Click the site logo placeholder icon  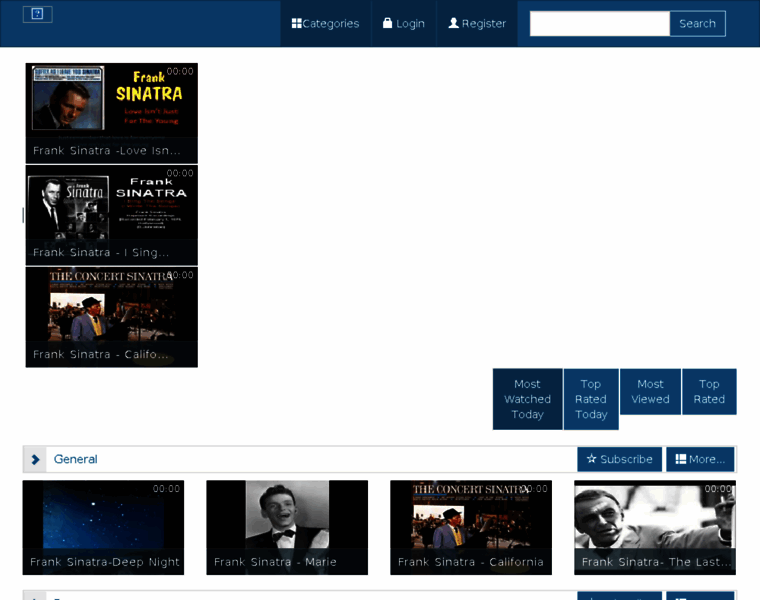(37, 14)
